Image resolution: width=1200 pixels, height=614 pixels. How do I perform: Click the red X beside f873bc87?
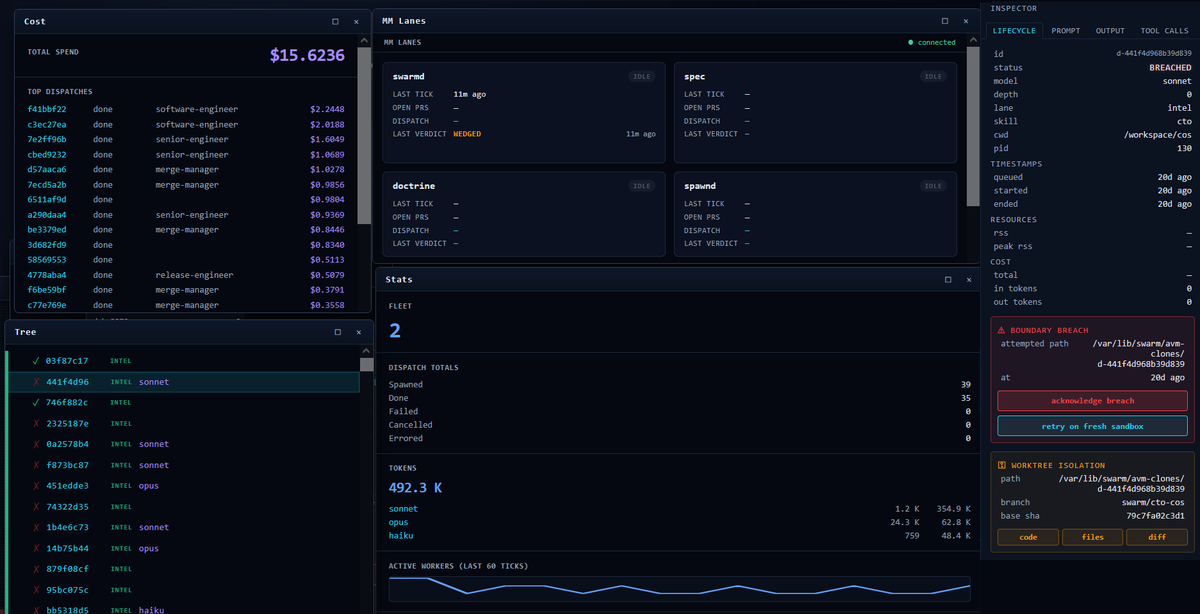(36, 465)
